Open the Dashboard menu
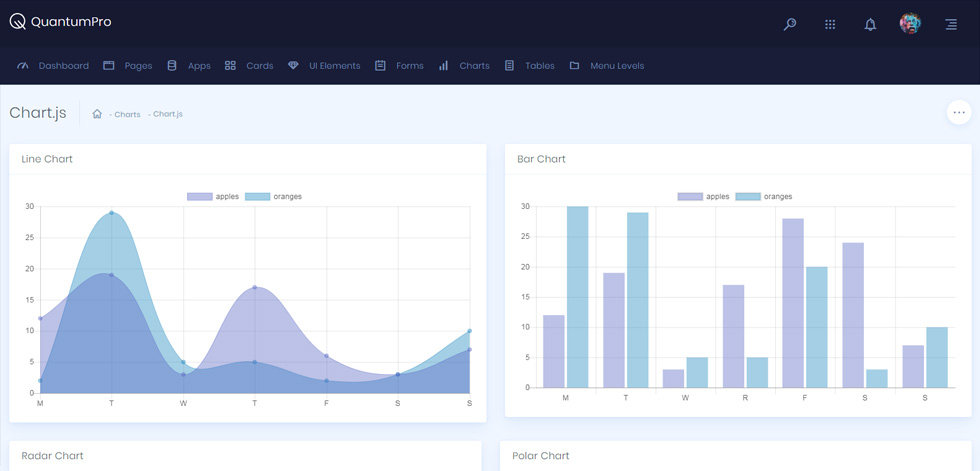 pyautogui.click(x=64, y=66)
